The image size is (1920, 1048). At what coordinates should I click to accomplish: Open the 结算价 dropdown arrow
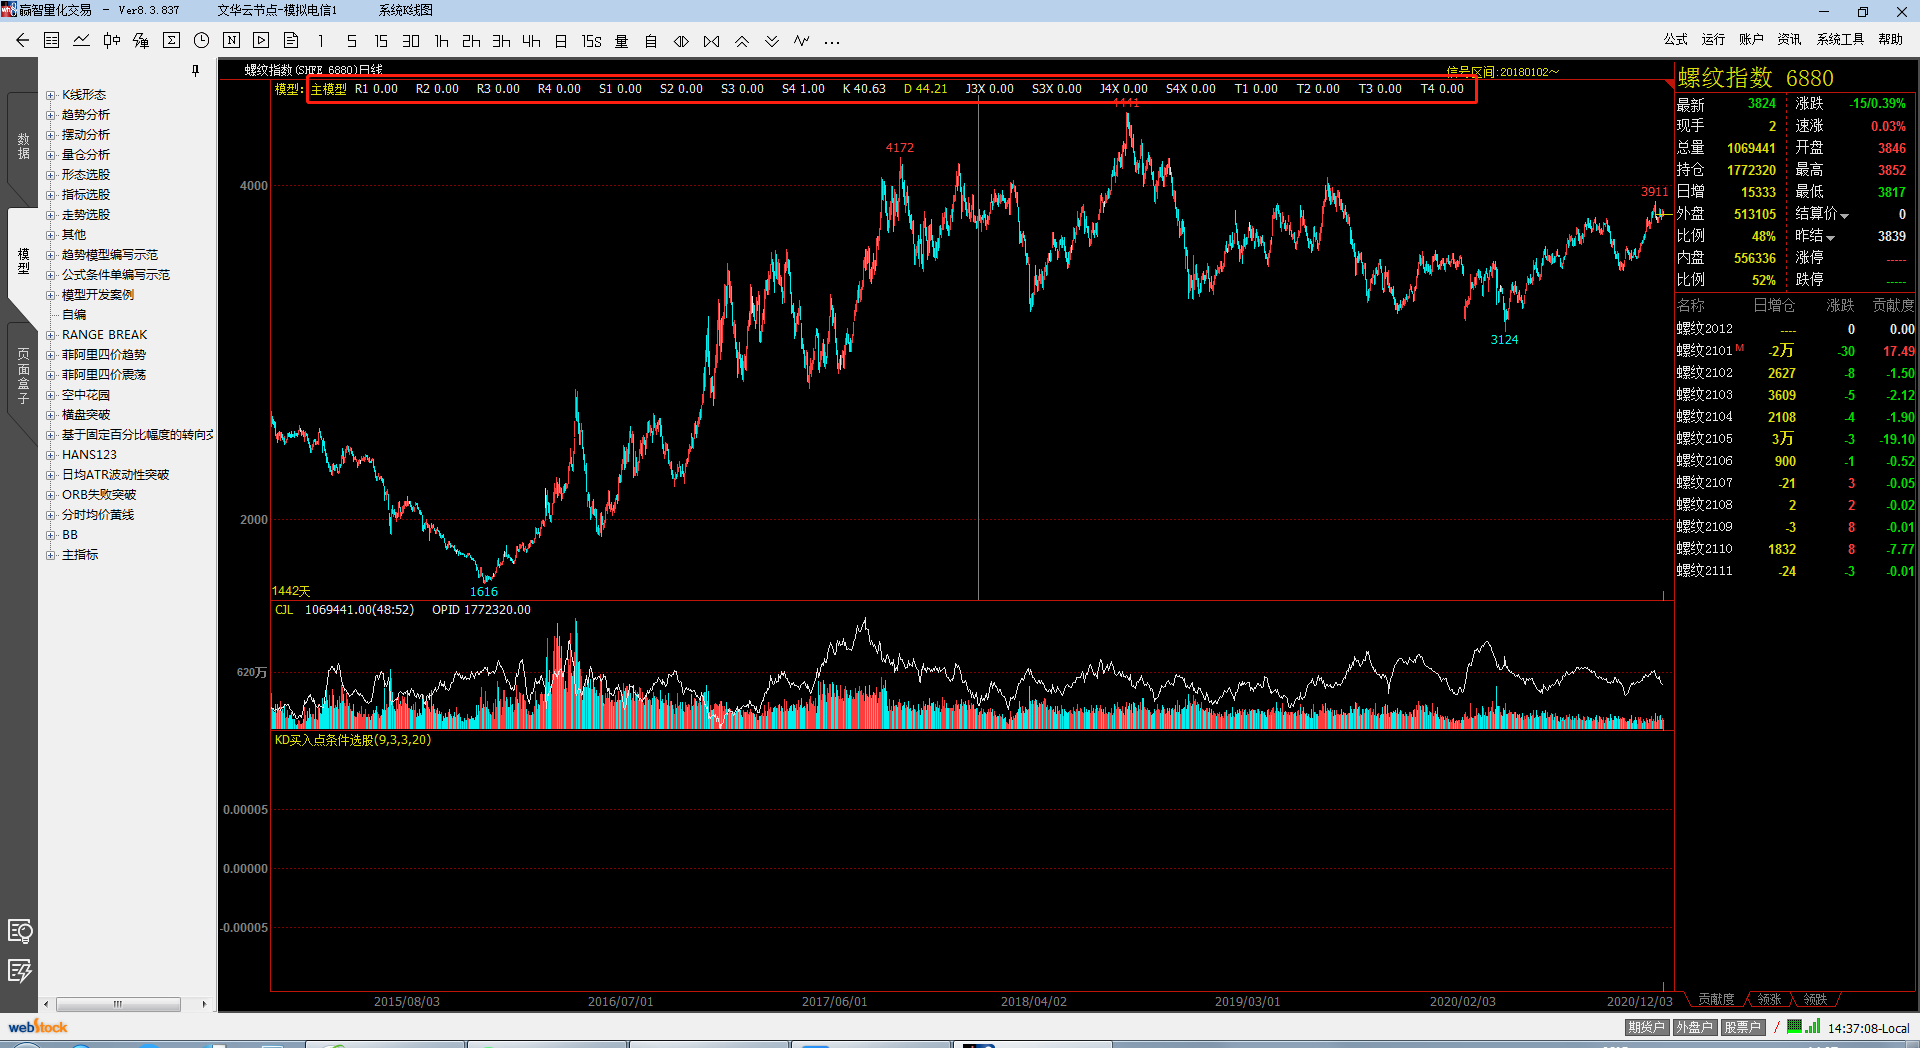click(x=1844, y=215)
